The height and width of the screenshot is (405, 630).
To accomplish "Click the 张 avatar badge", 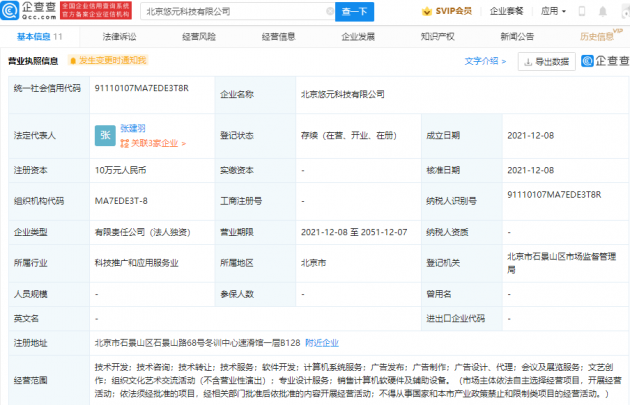I will (105, 135).
